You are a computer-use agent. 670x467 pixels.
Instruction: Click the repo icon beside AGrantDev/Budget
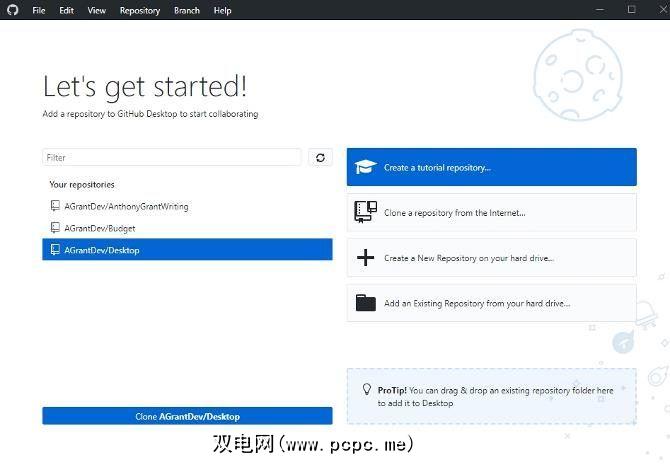tap(55, 228)
